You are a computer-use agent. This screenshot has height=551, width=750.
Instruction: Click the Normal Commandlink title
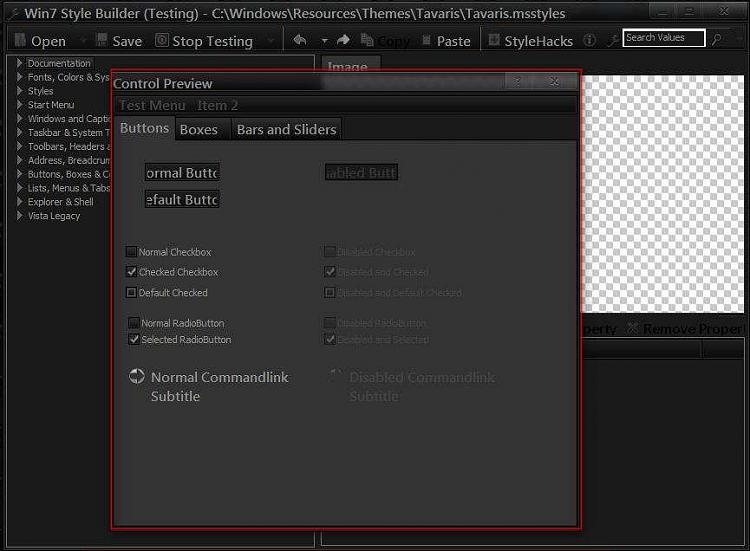click(220, 377)
